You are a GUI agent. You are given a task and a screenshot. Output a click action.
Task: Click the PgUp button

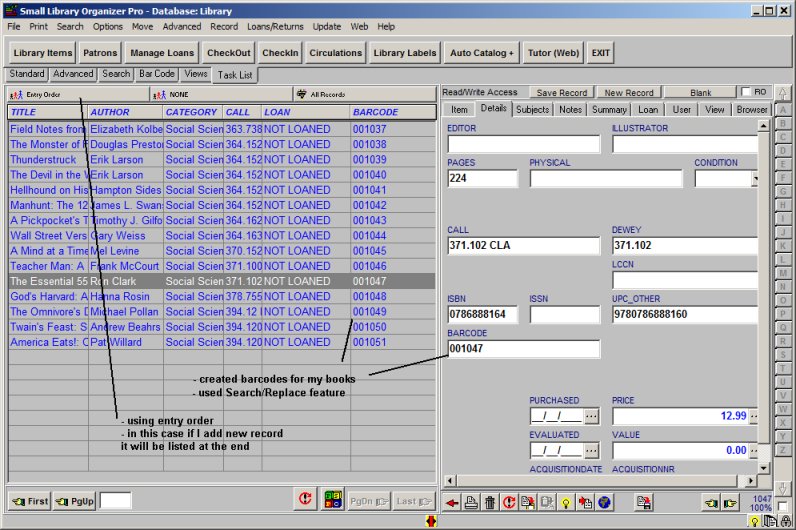coord(74,501)
